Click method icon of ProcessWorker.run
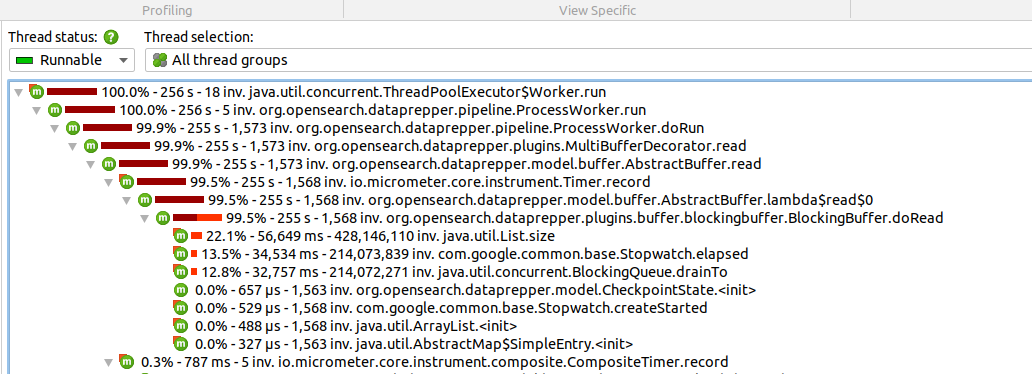 tap(55, 110)
